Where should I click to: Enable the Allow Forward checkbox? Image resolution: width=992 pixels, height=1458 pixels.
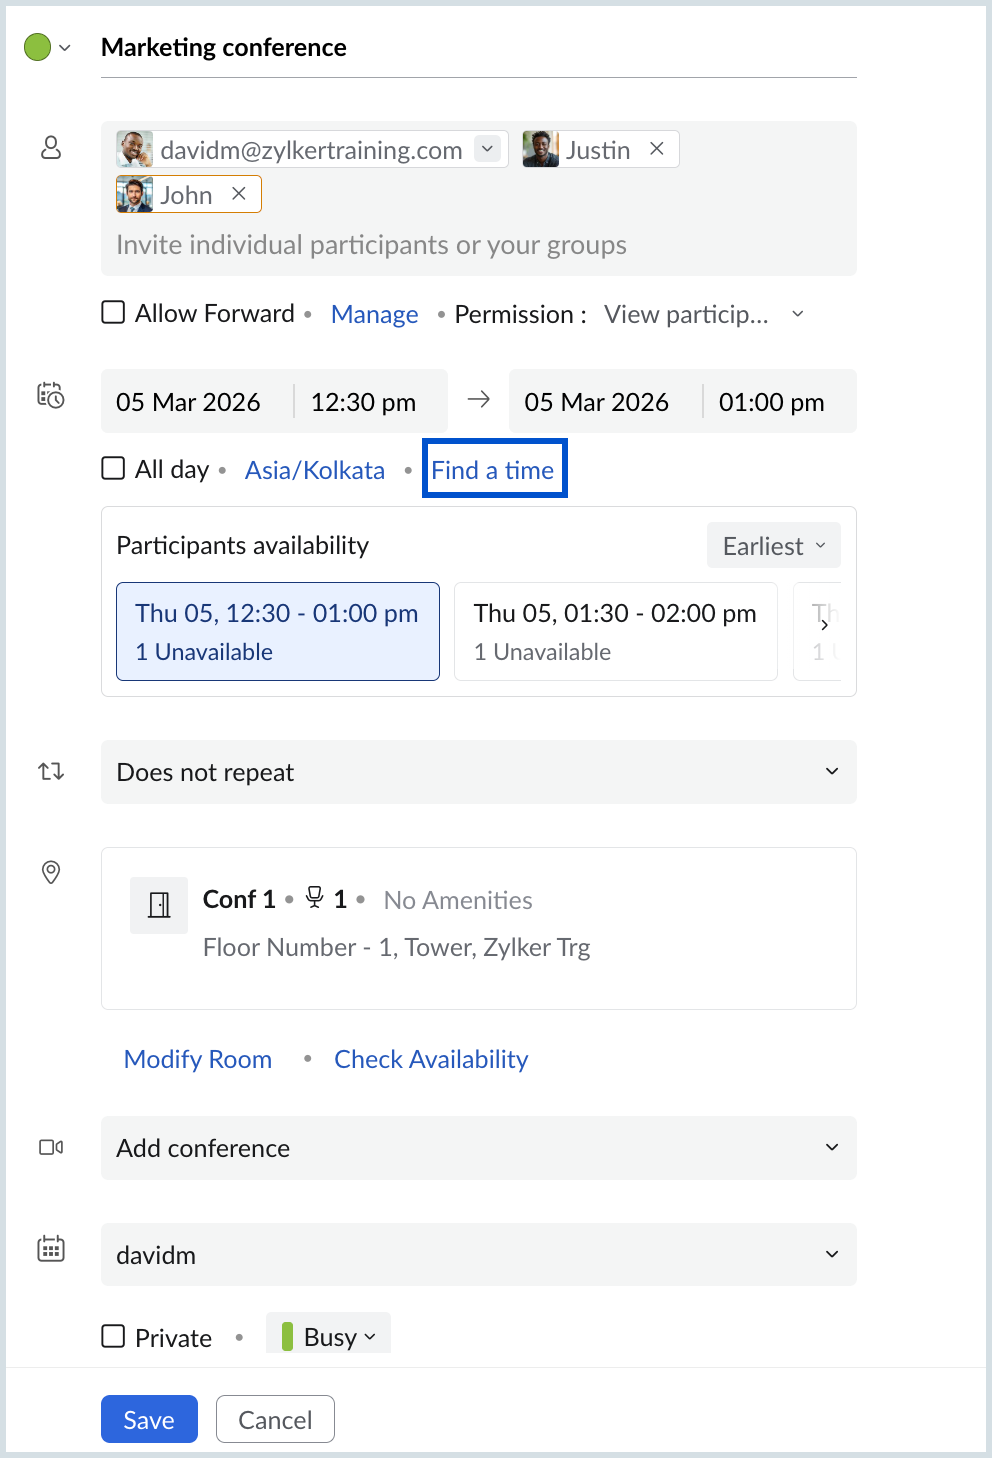tap(114, 313)
